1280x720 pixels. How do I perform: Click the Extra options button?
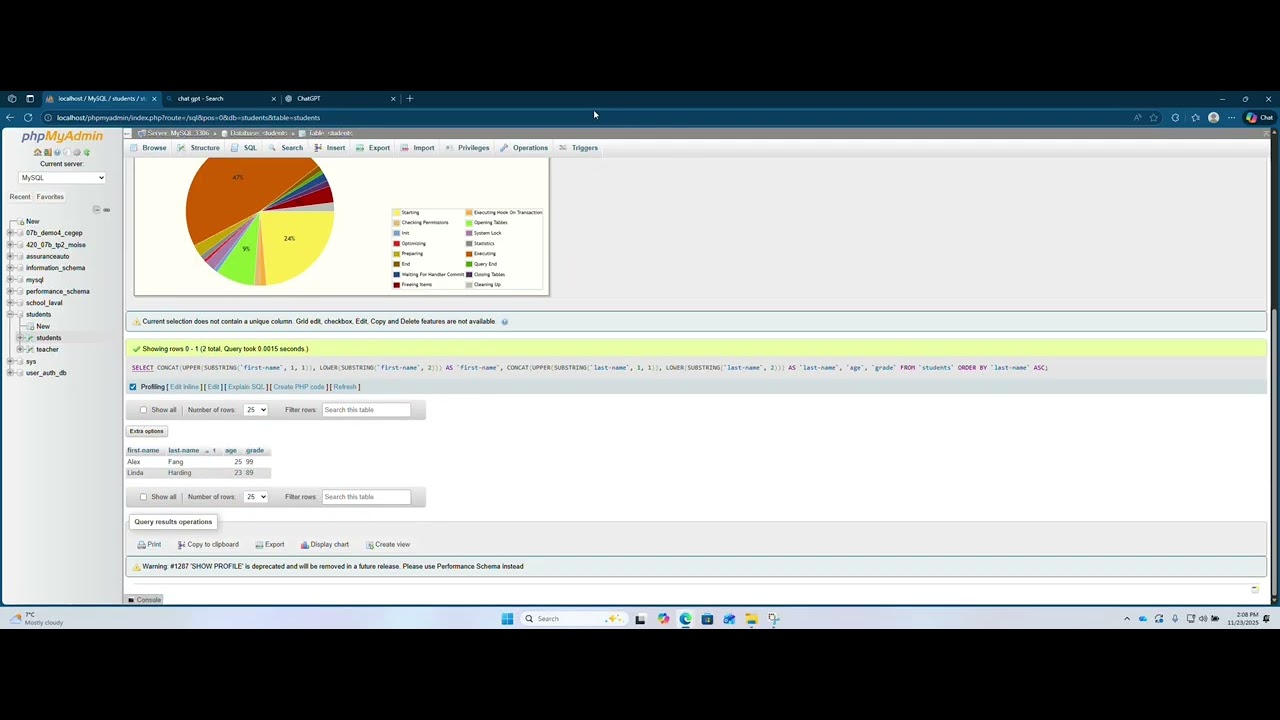pos(146,432)
